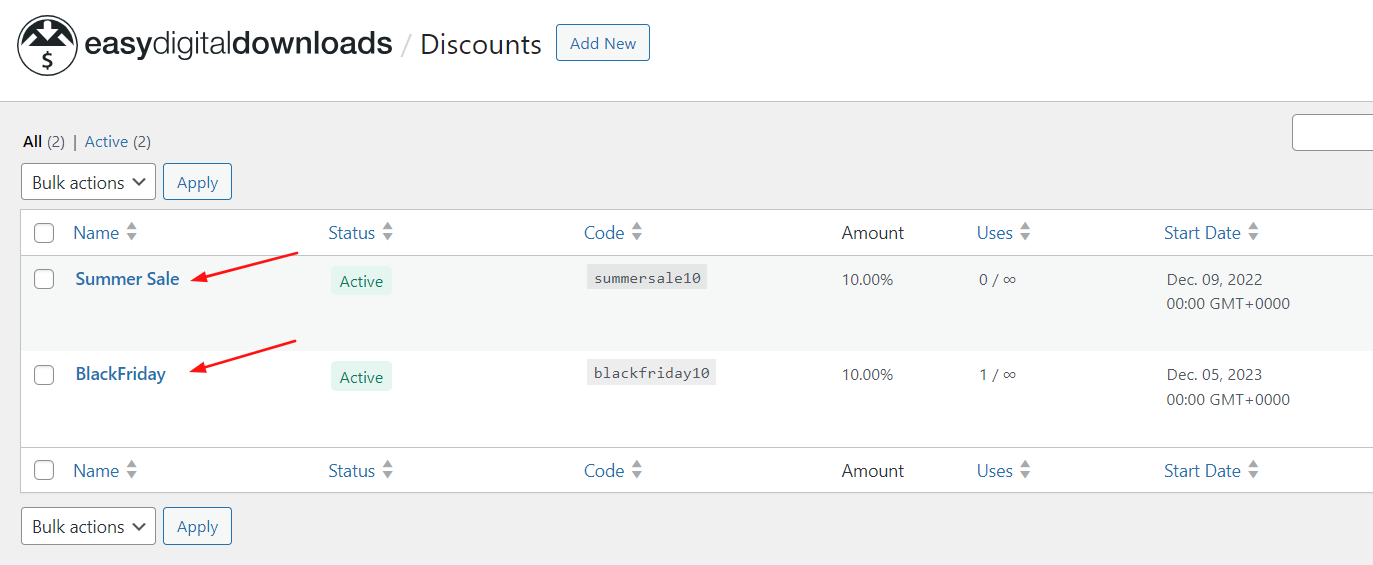Click sort arrows beside Status column header

[x=387, y=232]
